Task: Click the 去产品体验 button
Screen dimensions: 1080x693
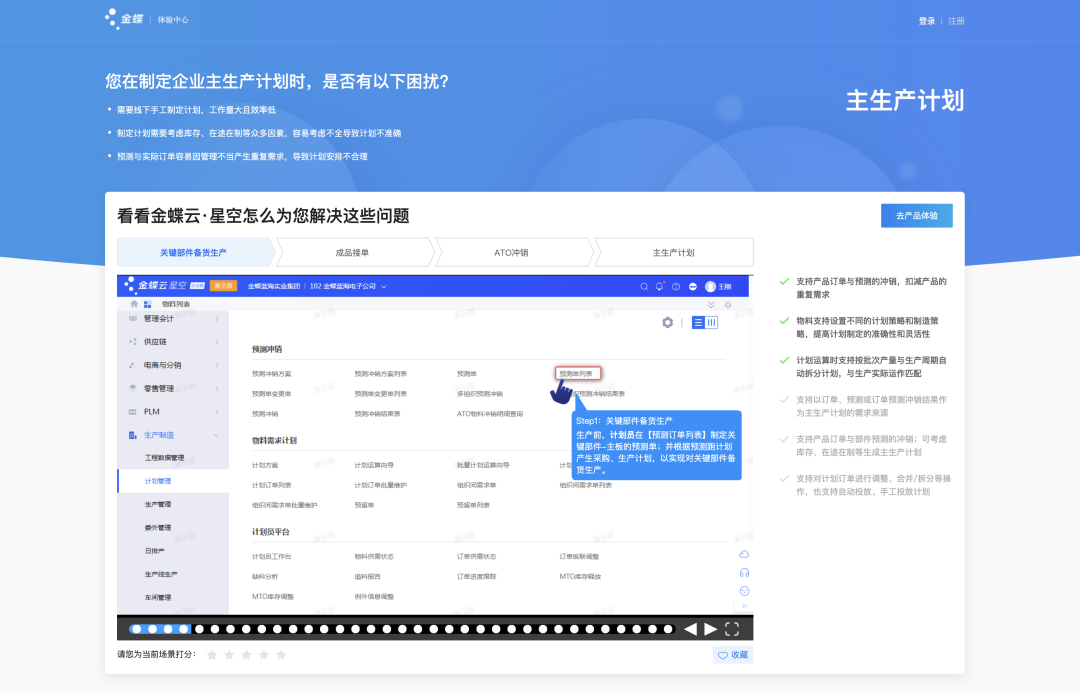Action: coord(917,216)
